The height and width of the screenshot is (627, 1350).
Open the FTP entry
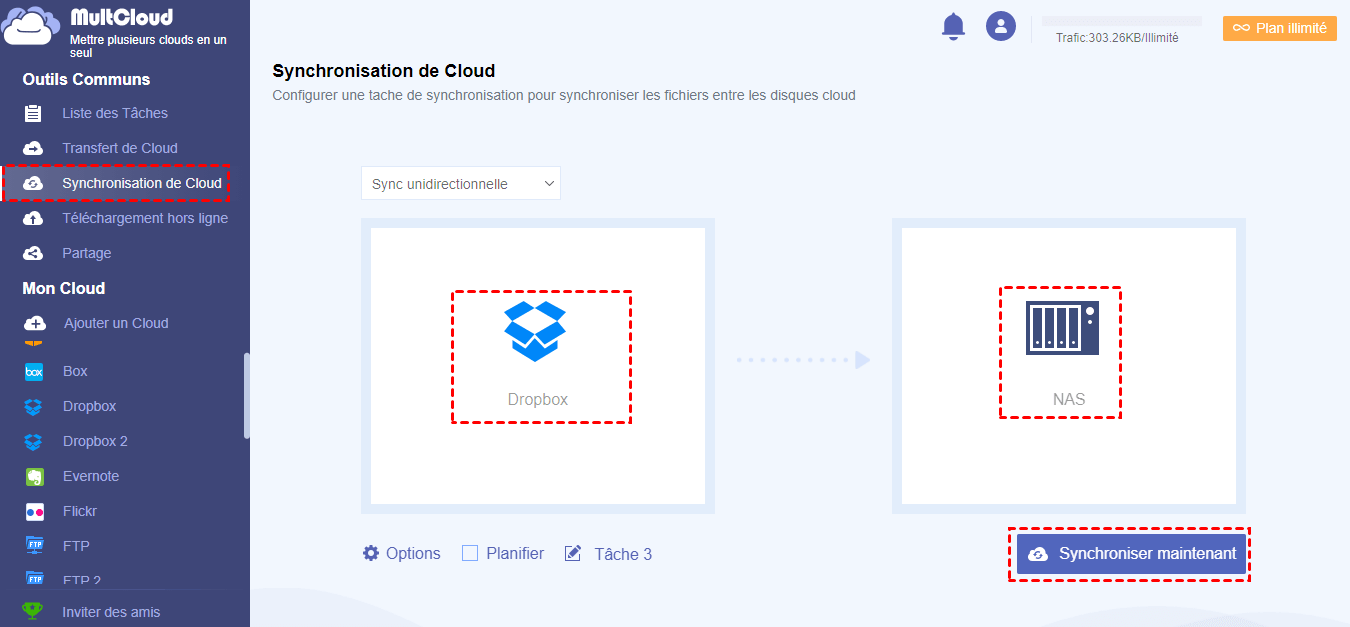(76, 546)
